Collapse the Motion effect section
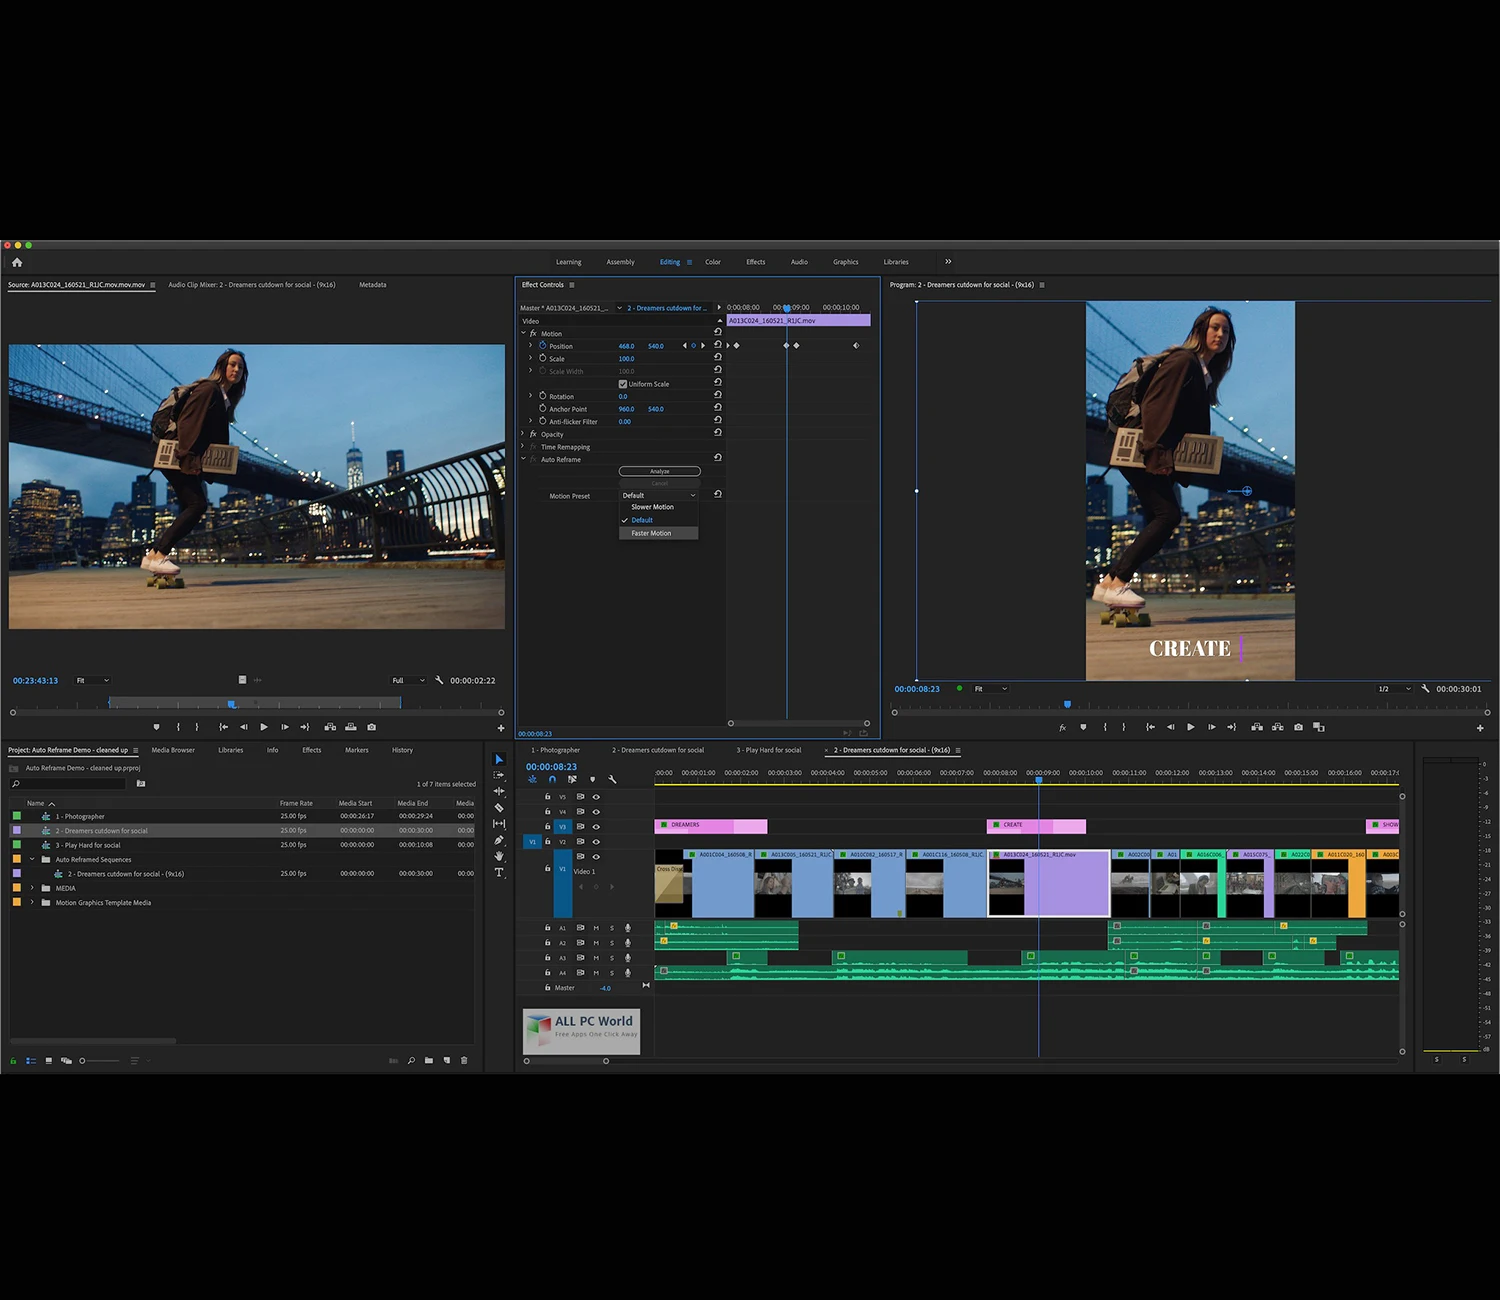Screen dimensions: 1500x1300 click(523, 333)
